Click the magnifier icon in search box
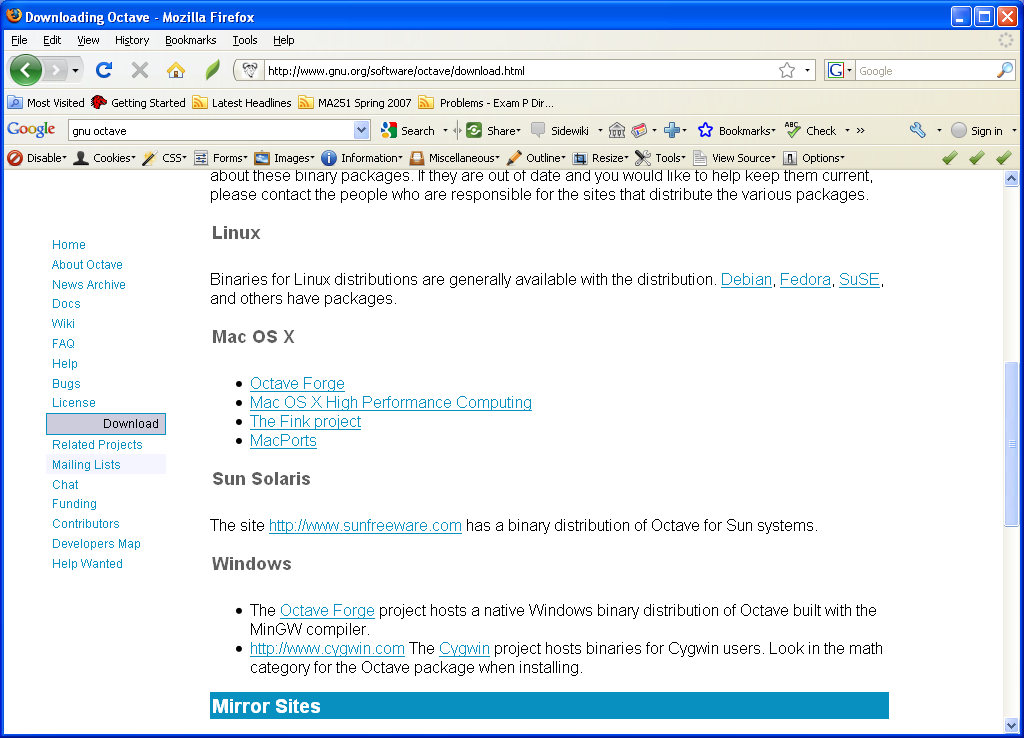1024x738 pixels. coord(1004,70)
